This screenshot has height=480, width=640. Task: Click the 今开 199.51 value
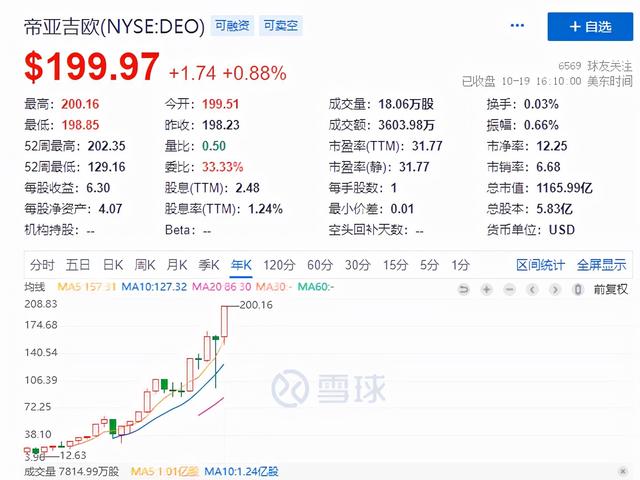point(220,104)
